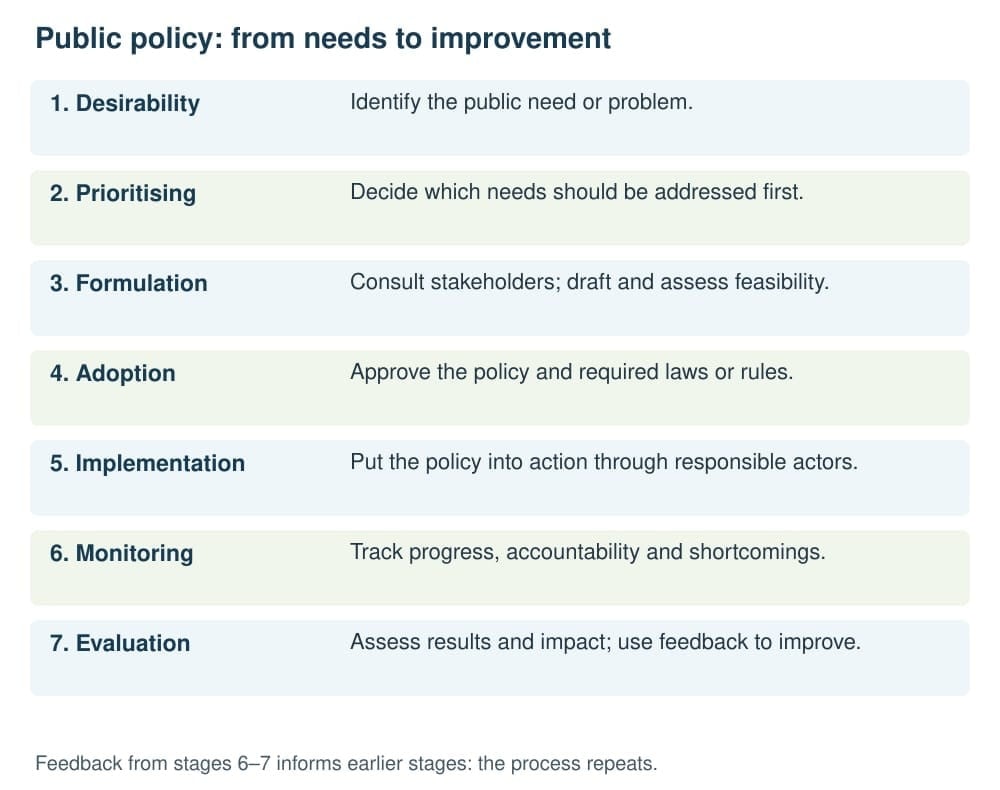Click the footnote about feedback from stages 6–7

click(346, 763)
